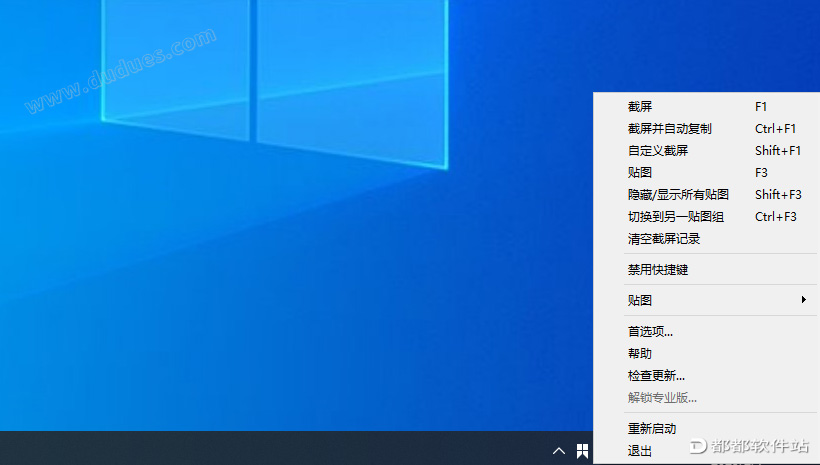Click 检查更新... to check updates
820x465 pixels.
656,376
